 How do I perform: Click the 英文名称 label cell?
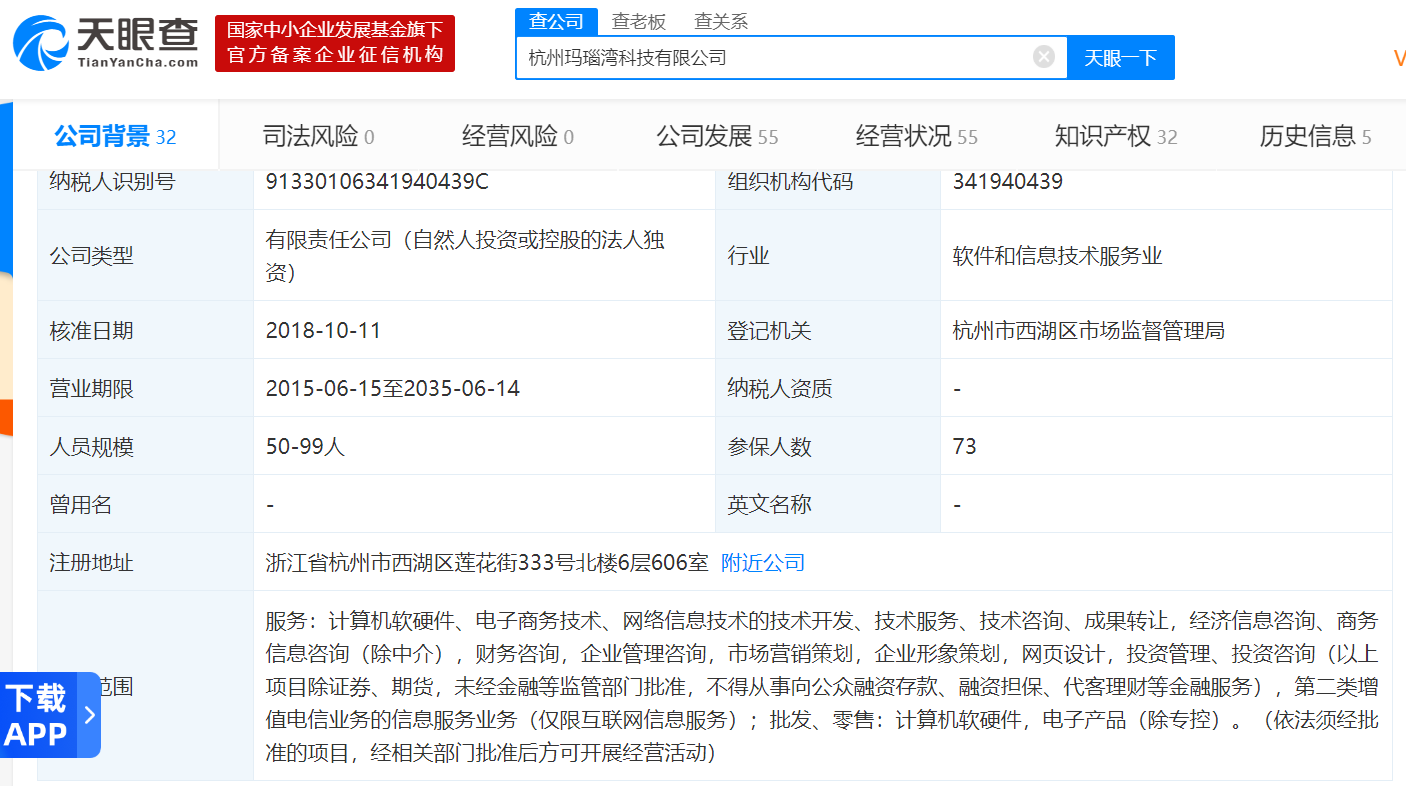click(x=828, y=504)
